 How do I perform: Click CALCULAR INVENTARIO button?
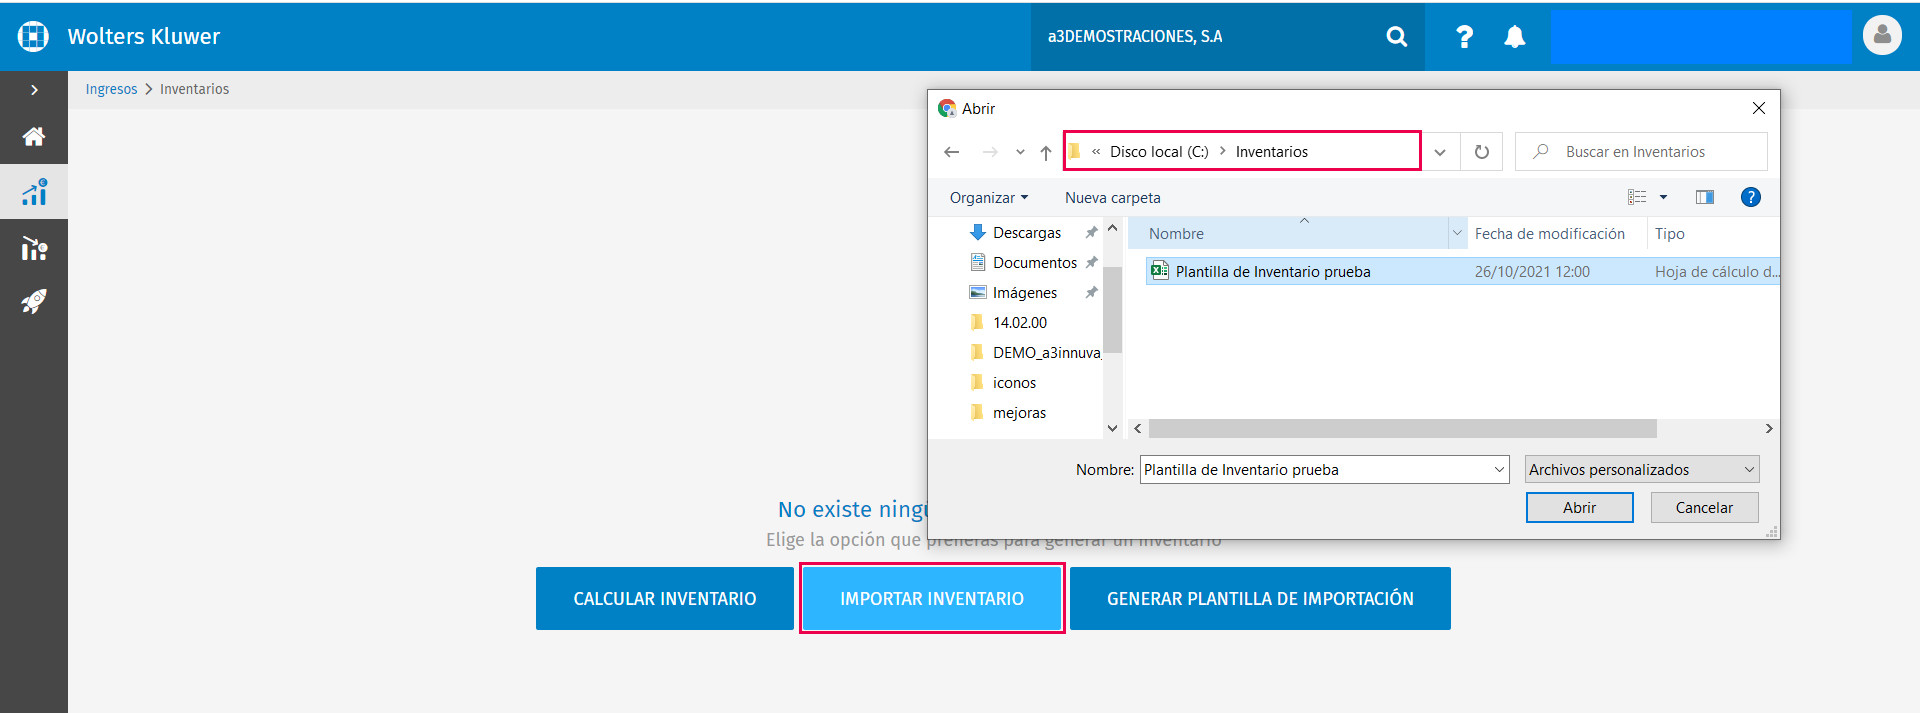click(x=665, y=599)
